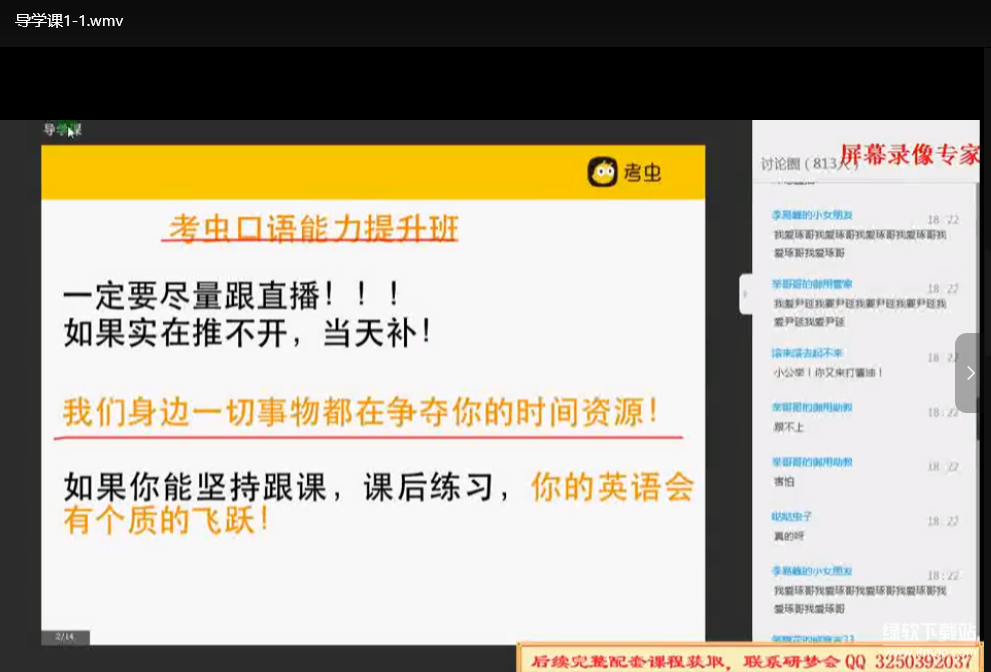This screenshot has height=672, width=991.
Task: Click the chat message 害怕
Action: (x=784, y=482)
